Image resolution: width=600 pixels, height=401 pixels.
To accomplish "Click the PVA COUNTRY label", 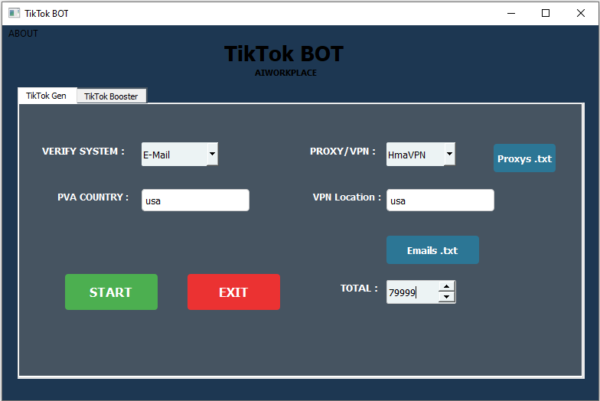I will click(x=93, y=197).
